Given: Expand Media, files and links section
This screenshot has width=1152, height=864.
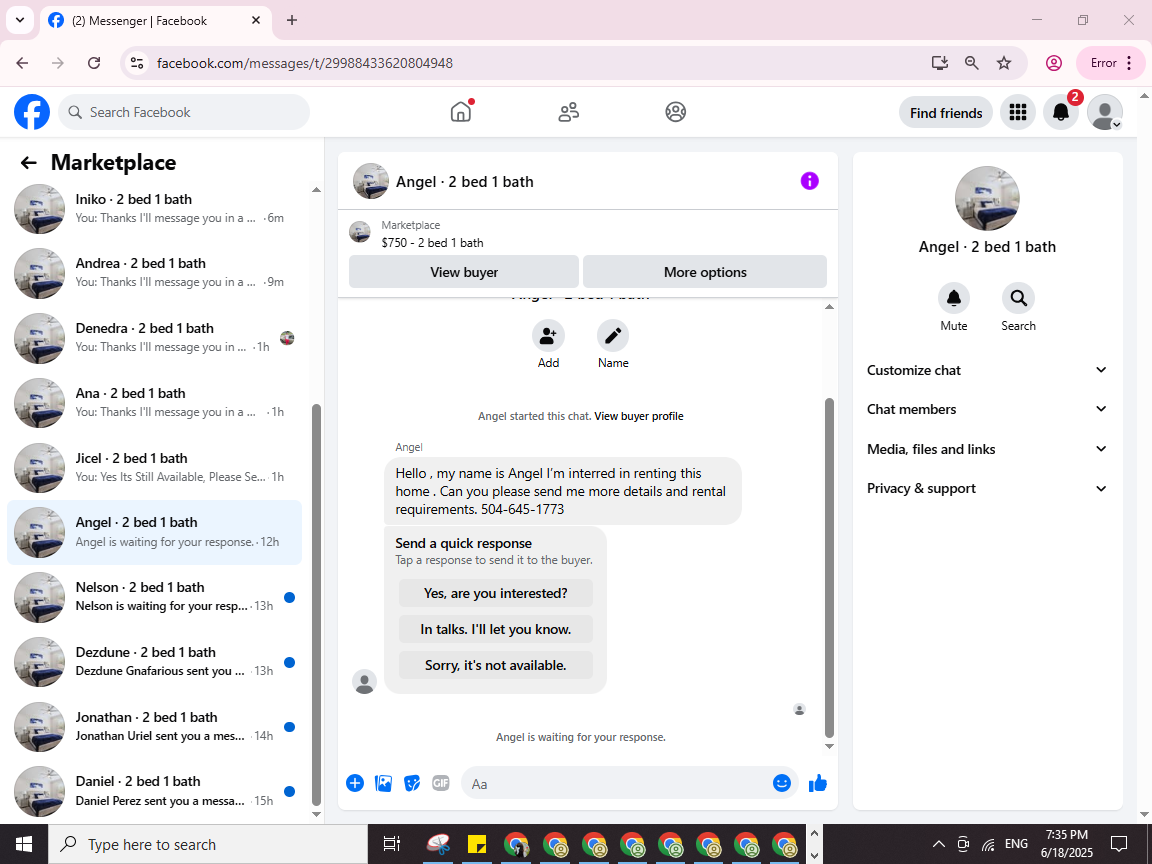Looking at the screenshot, I should pos(987,449).
